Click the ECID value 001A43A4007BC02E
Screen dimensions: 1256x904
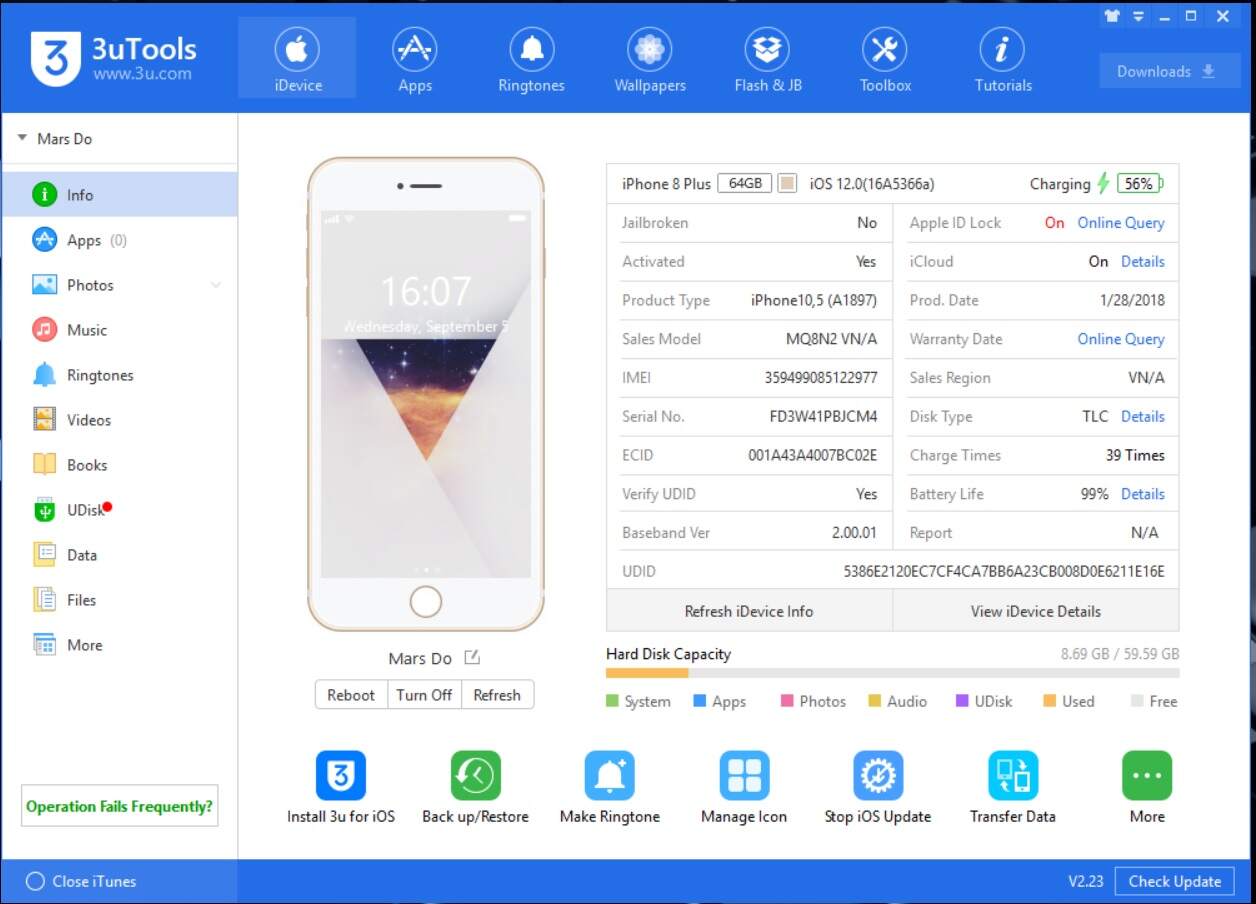(x=813, y=455)
